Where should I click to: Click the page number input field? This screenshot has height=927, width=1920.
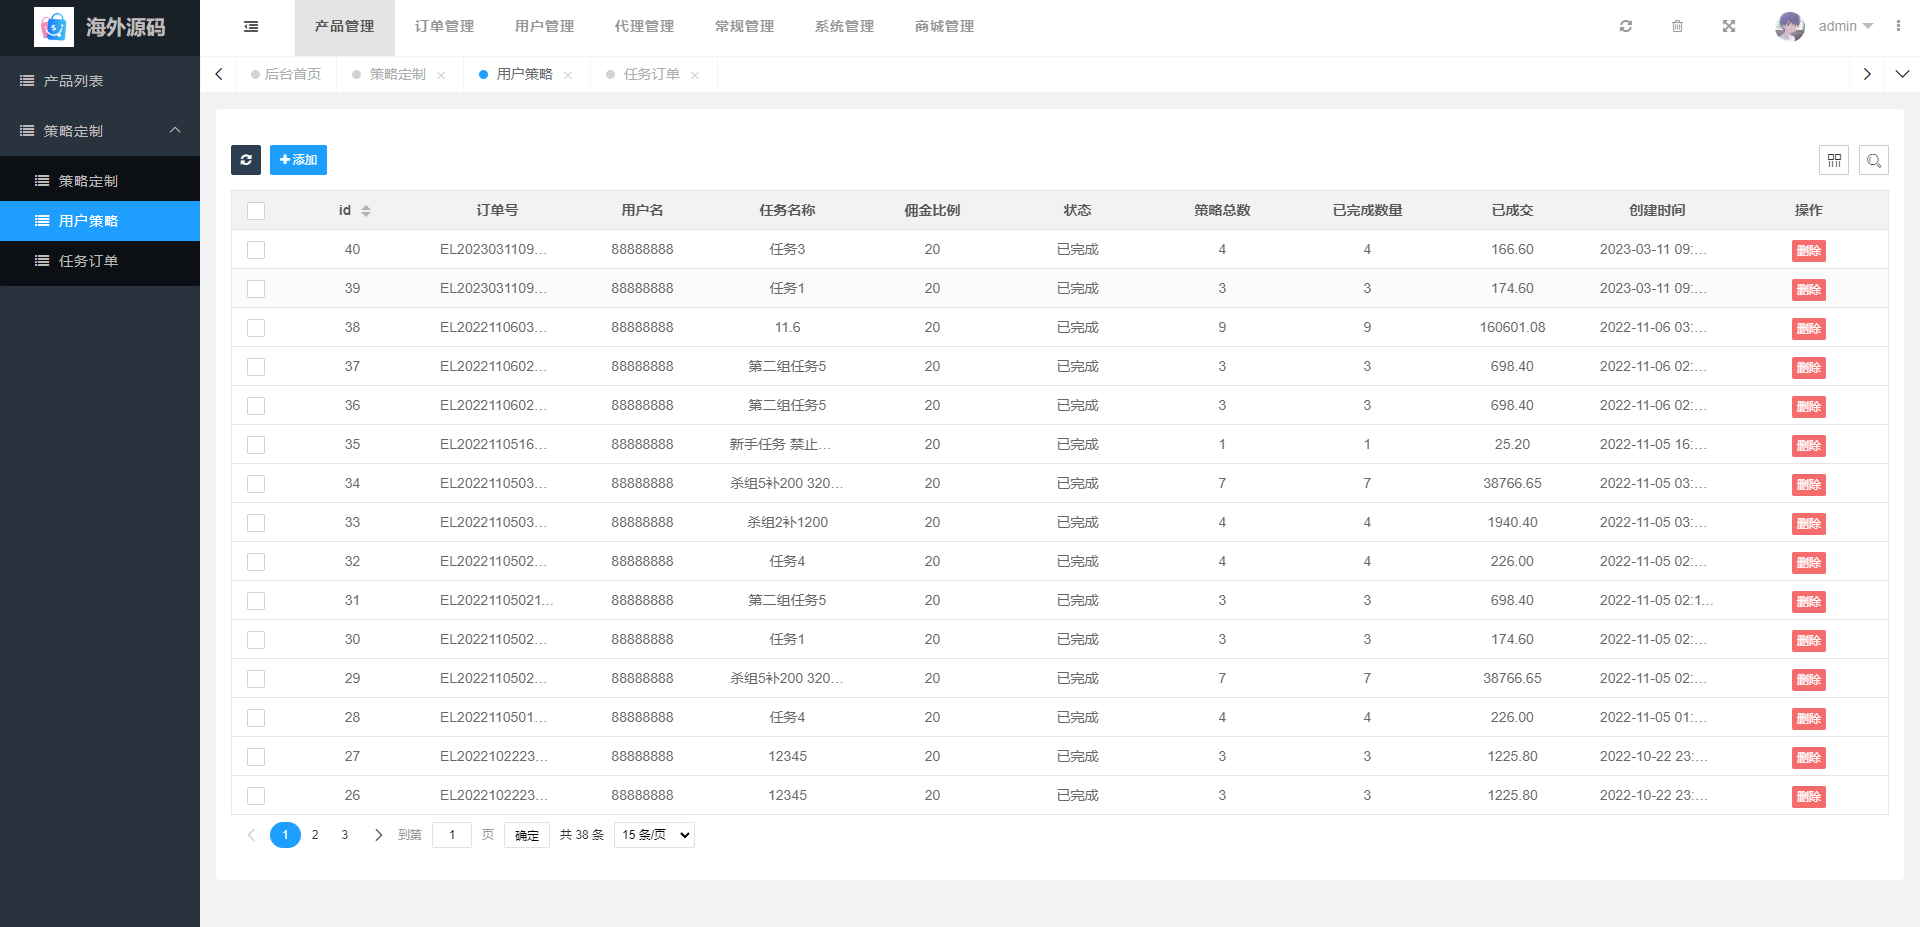[x=452, y=835]
